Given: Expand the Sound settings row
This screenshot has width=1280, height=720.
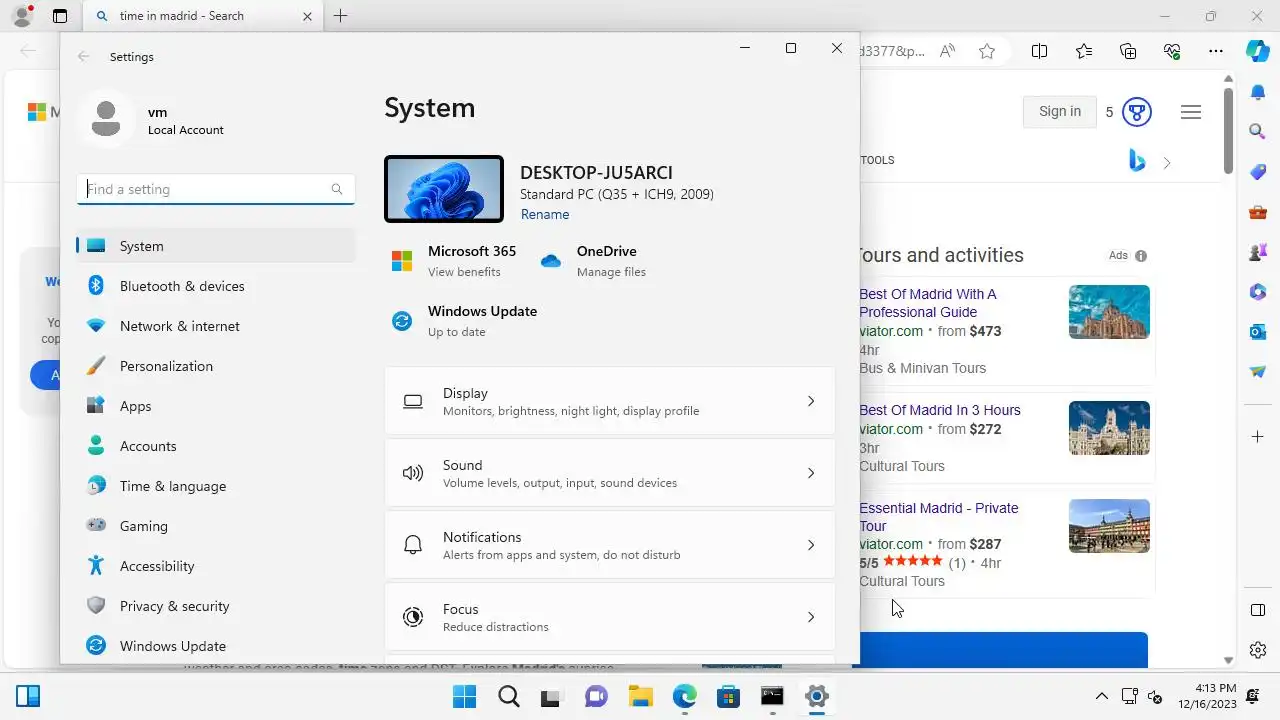Looking at the screenshot, I should pyautogui.click(x=610, y=473).
